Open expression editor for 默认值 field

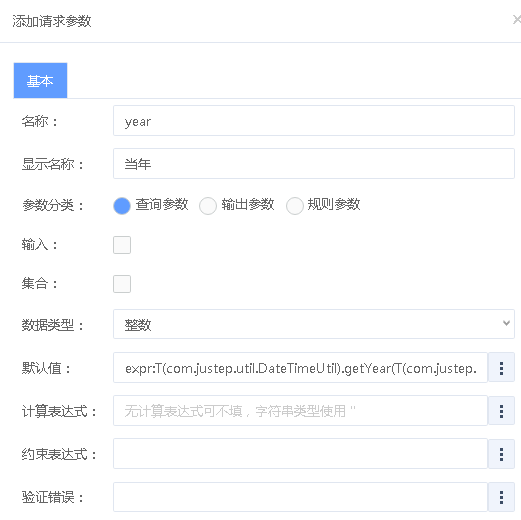(501, 368)
